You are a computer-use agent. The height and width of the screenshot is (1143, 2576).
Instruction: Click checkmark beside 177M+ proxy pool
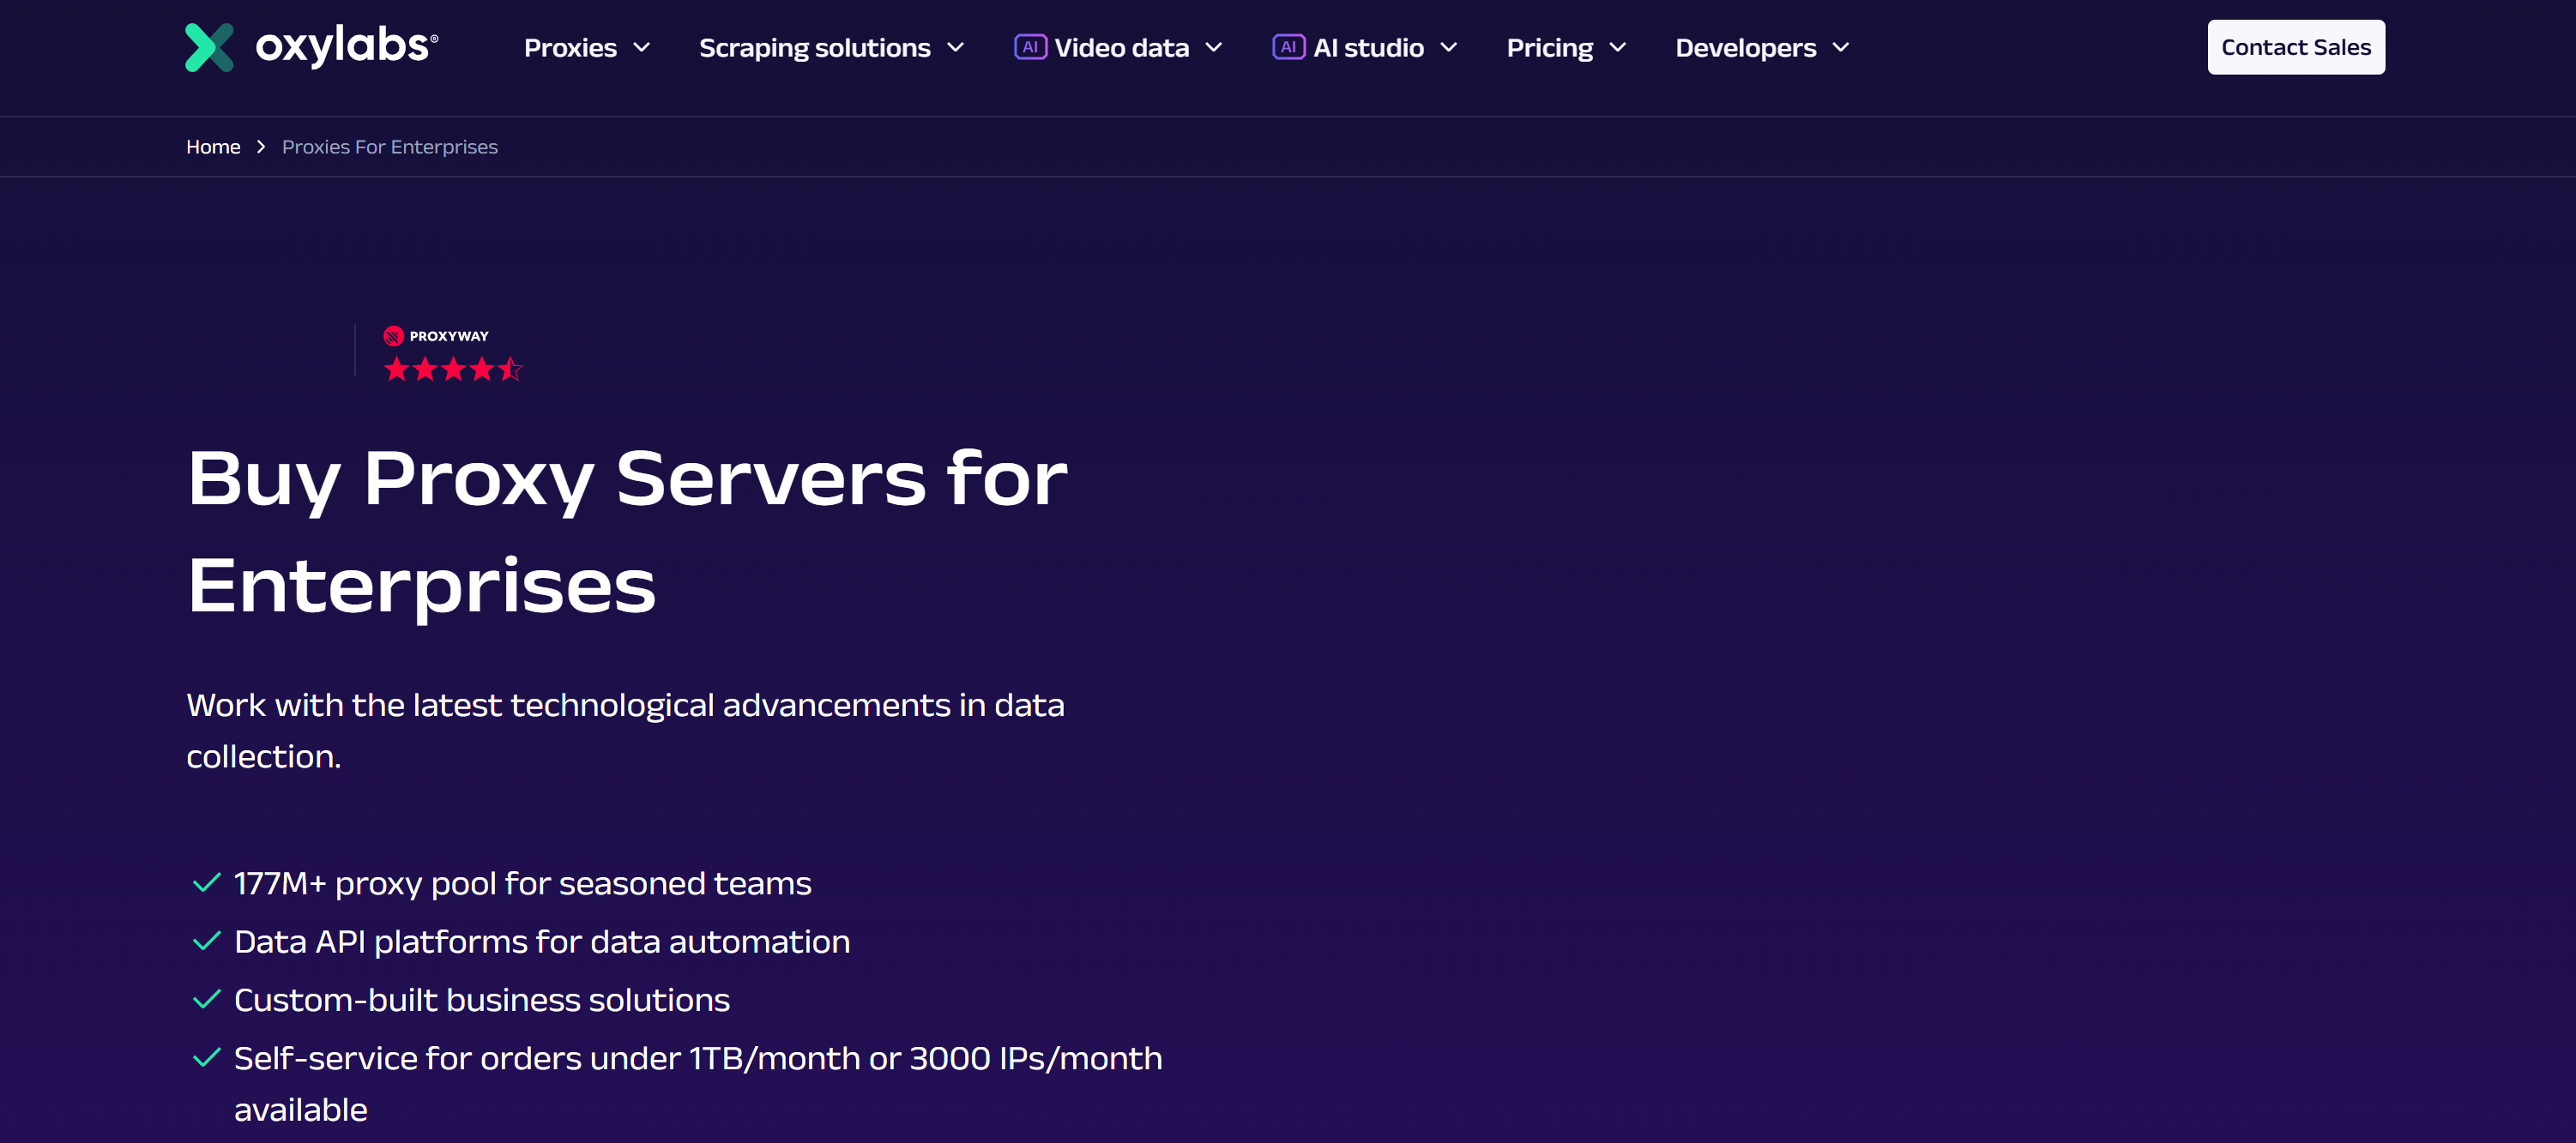(206, 883)
